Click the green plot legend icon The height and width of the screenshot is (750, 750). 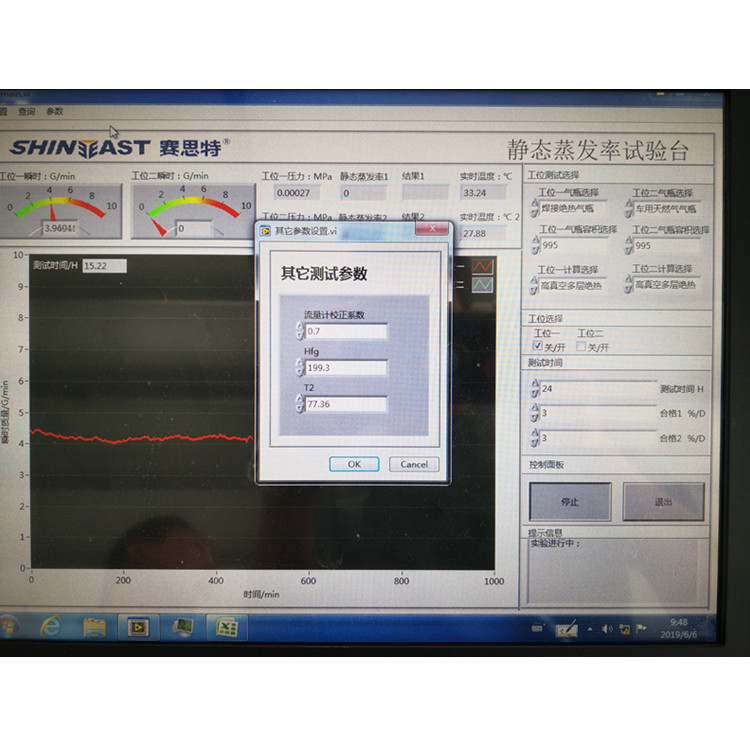click(483, 284)
